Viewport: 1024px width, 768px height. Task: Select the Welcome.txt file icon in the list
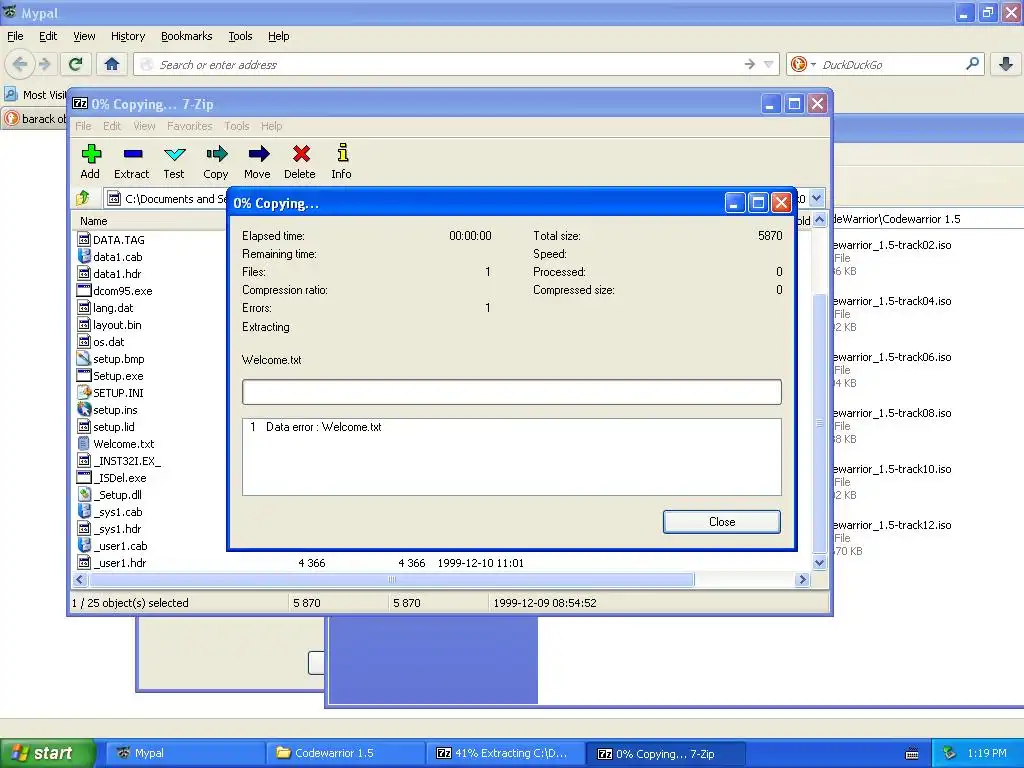coord(84,444)
